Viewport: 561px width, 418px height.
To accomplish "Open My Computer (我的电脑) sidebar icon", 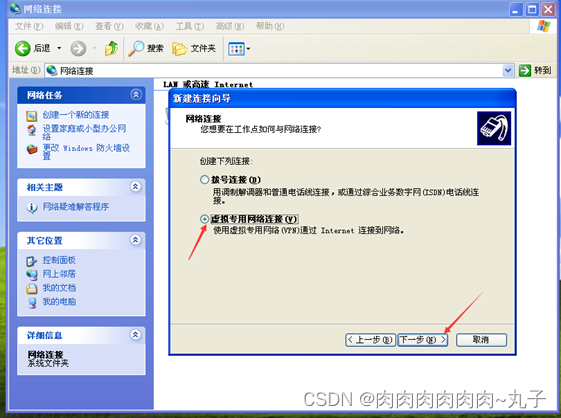I will (x=32, y=303).
